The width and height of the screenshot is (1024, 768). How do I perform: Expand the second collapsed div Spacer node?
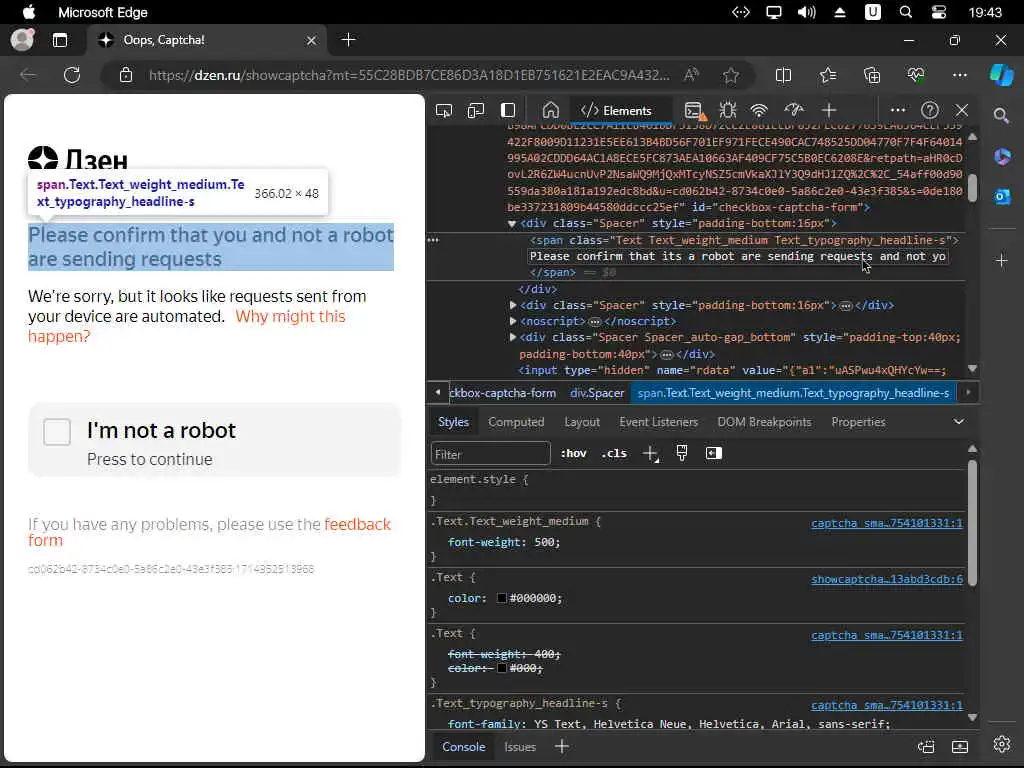coord(513,305)
